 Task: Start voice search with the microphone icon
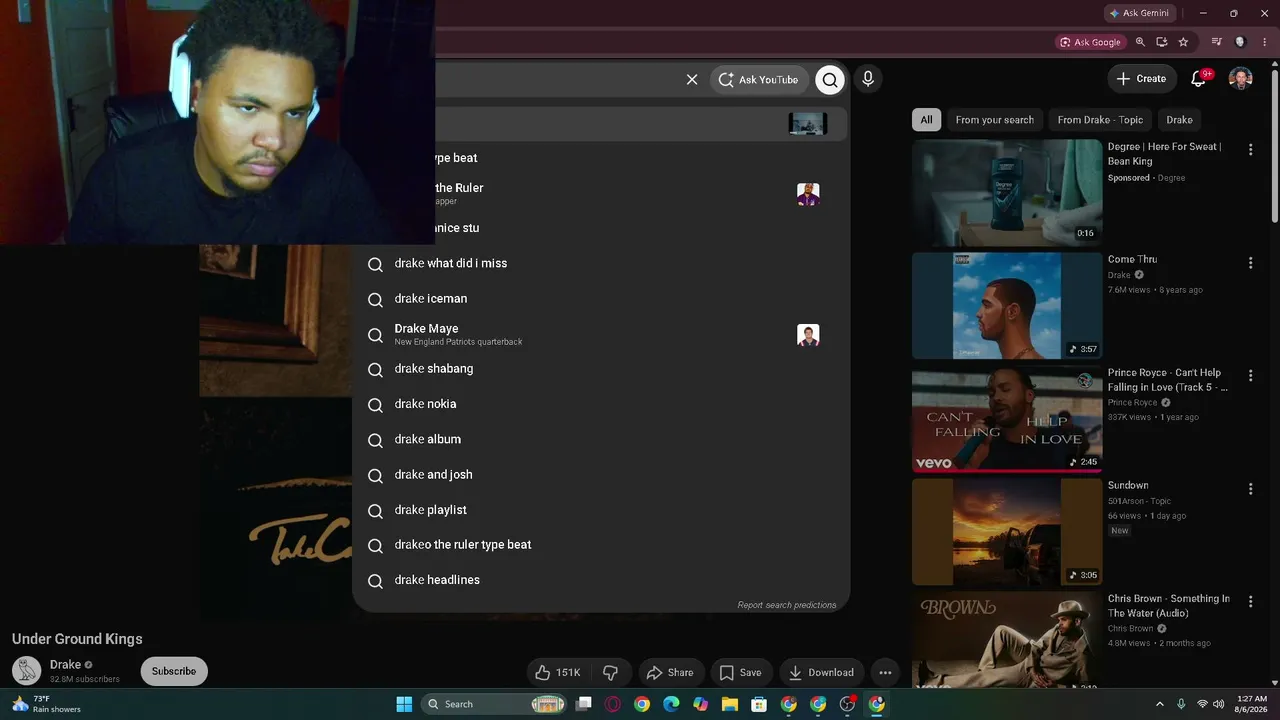868,79
